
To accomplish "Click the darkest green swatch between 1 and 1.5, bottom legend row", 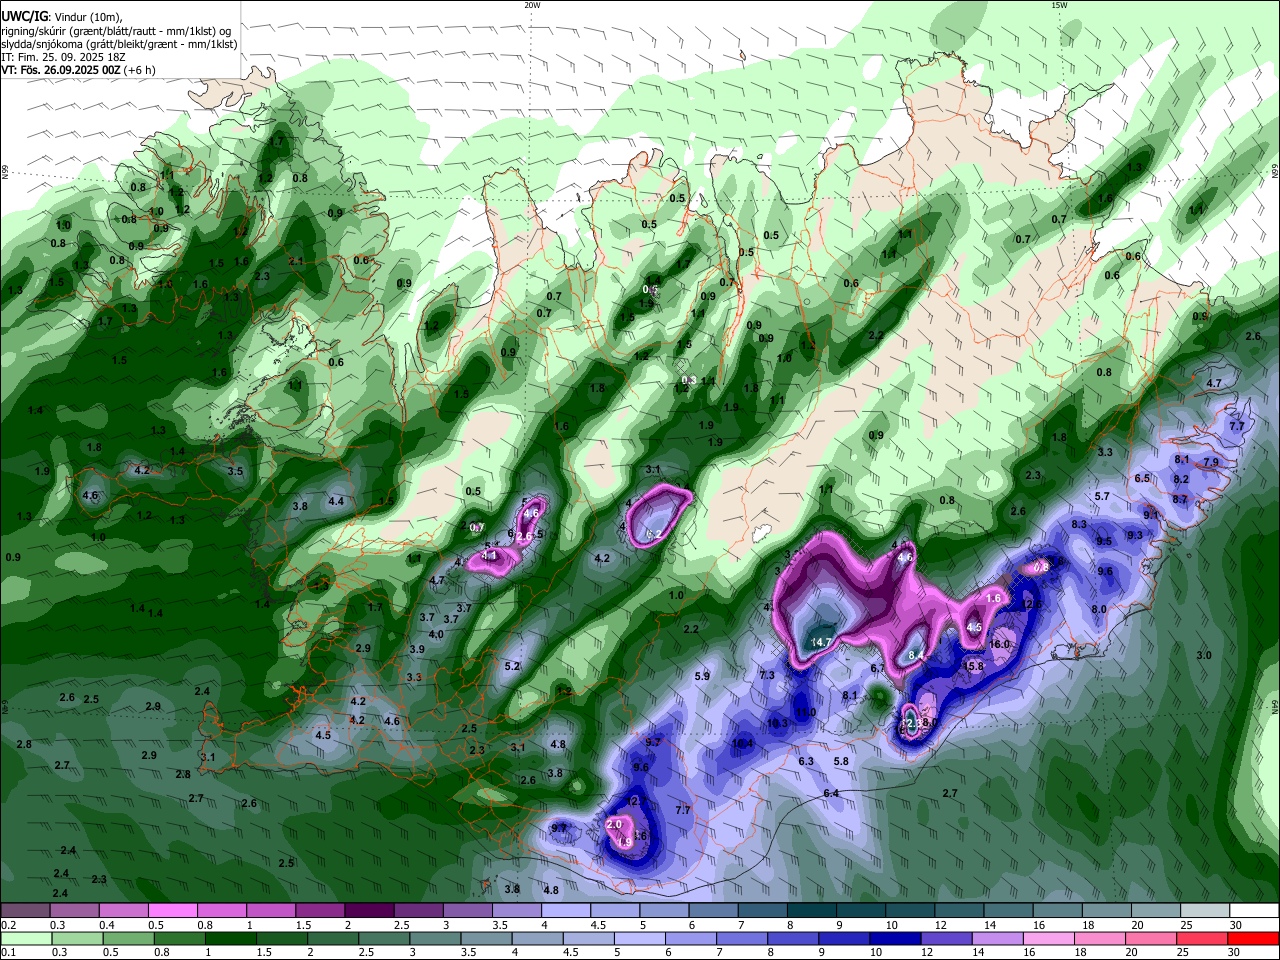I will point(231,938).
